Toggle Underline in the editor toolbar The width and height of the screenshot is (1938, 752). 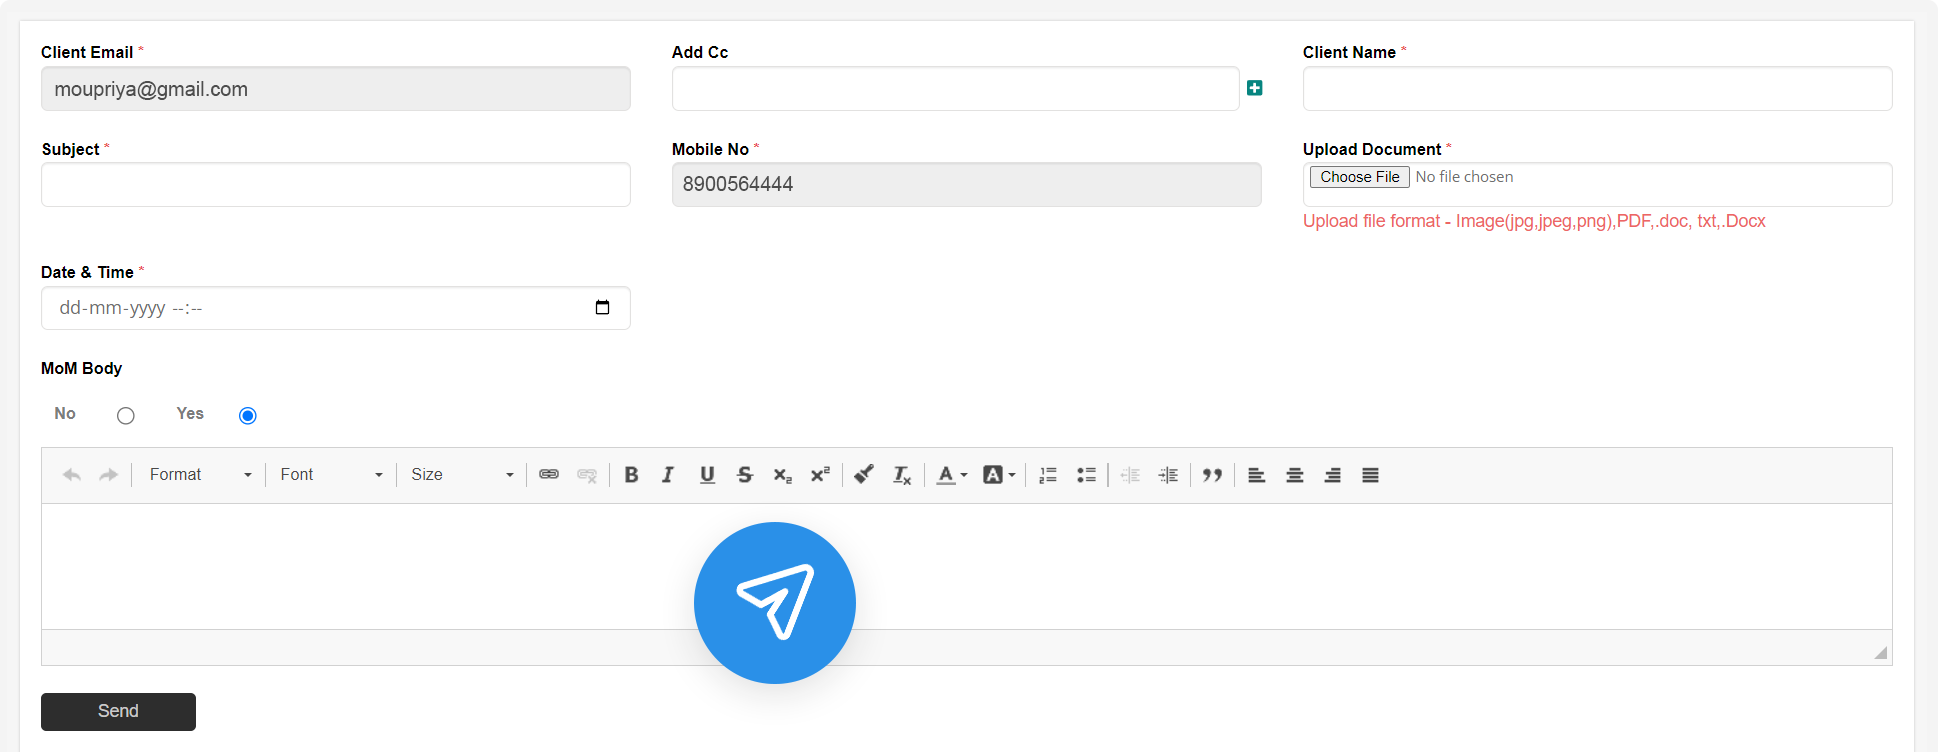707,475
